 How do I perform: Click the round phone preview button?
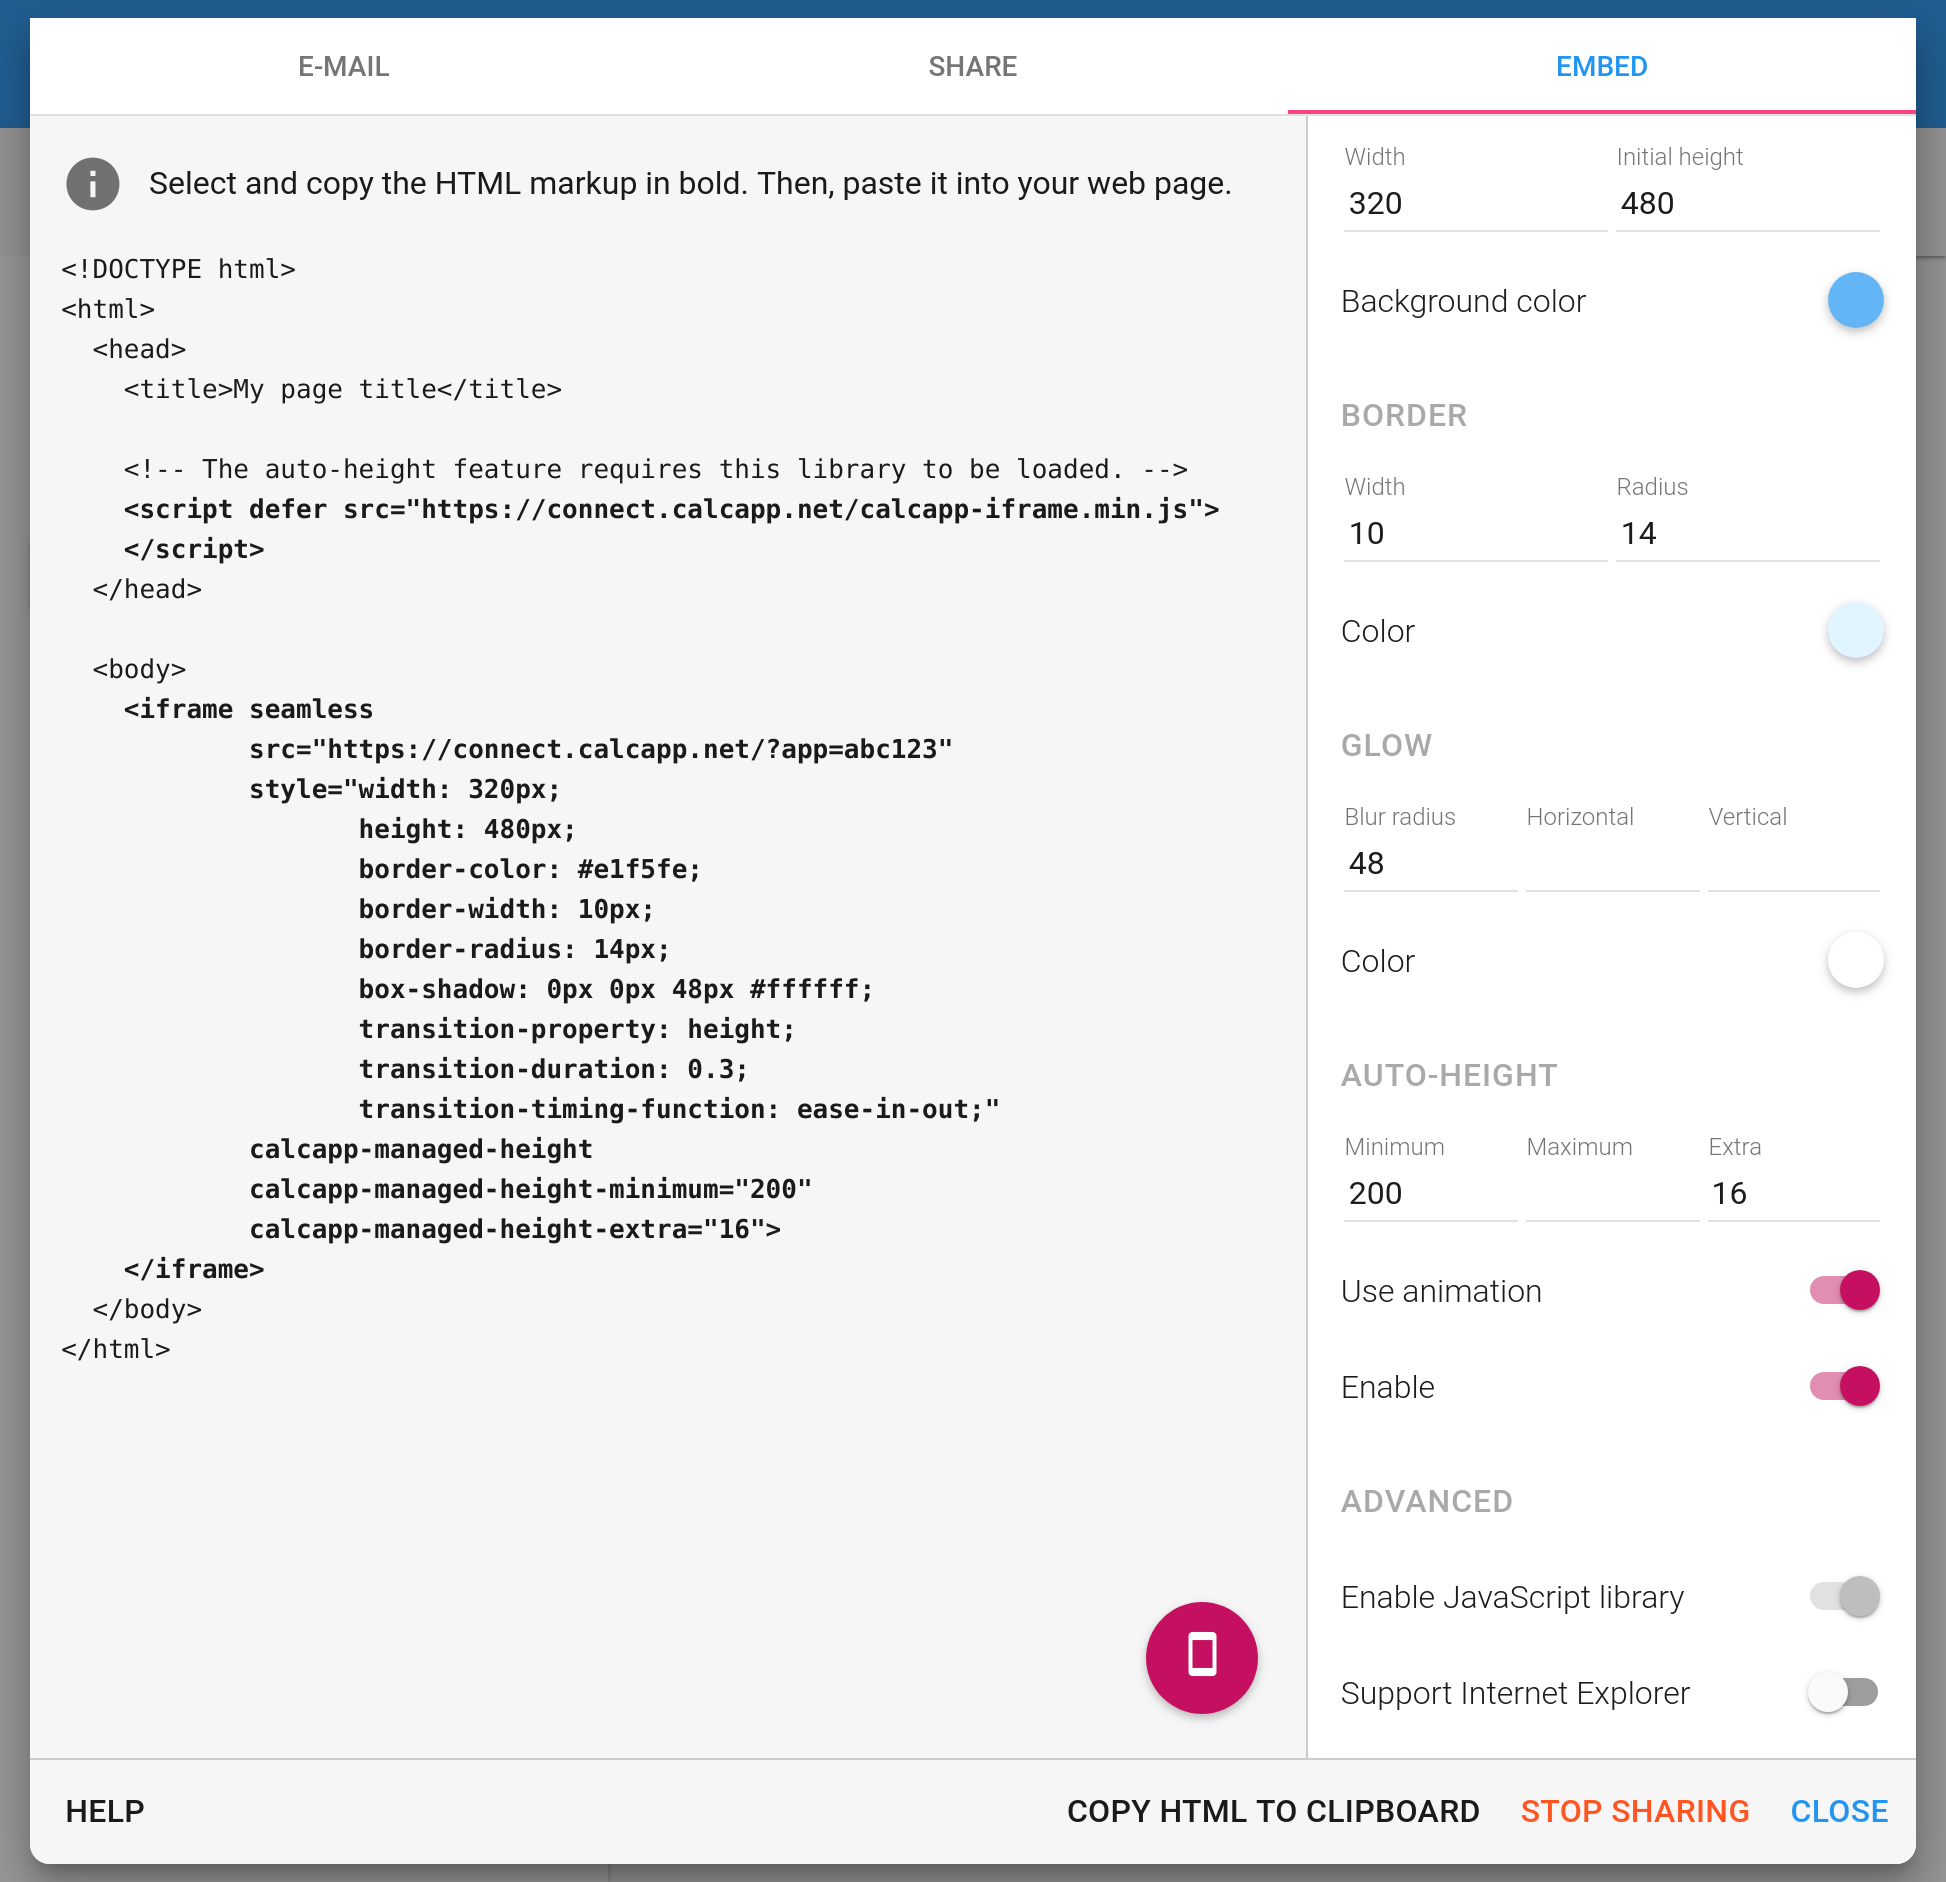1201,1657
